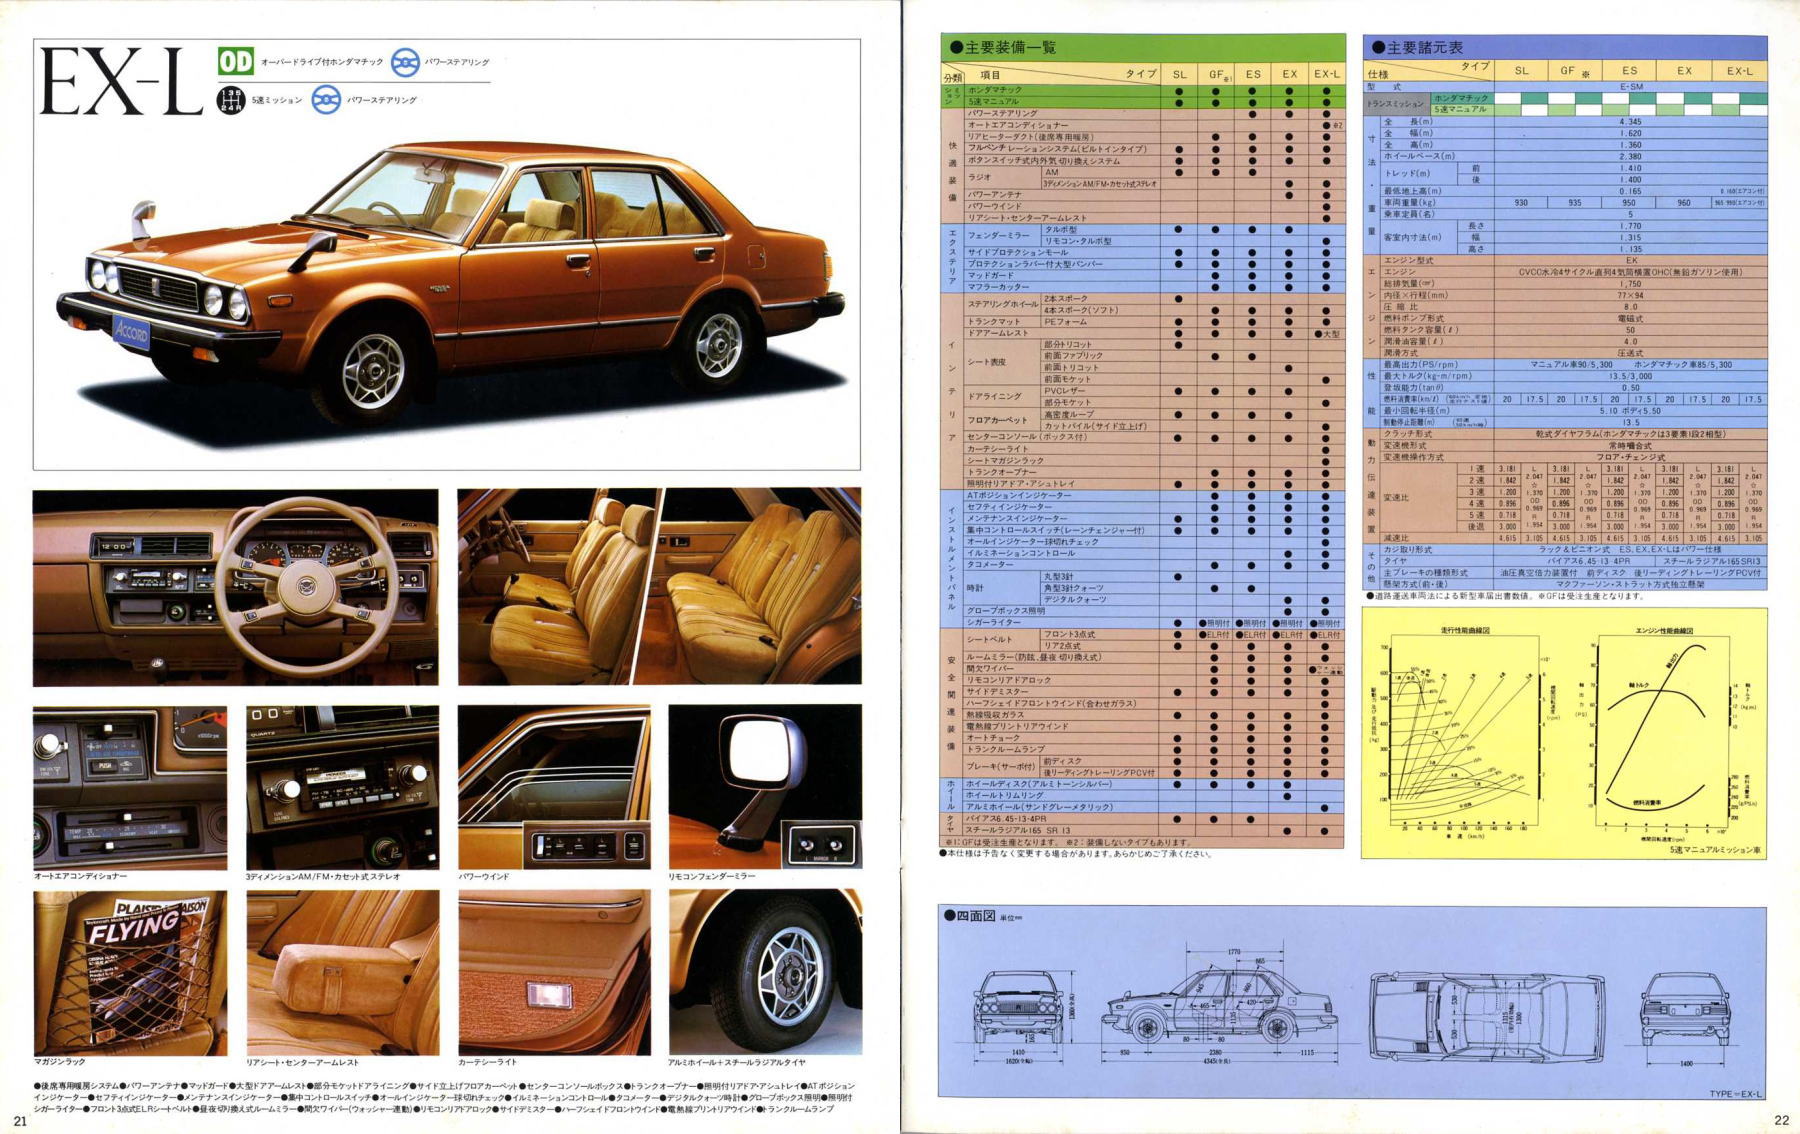Click the courtesy light door photo
The image size is (1800, 1134).
(x=554, y=972)
